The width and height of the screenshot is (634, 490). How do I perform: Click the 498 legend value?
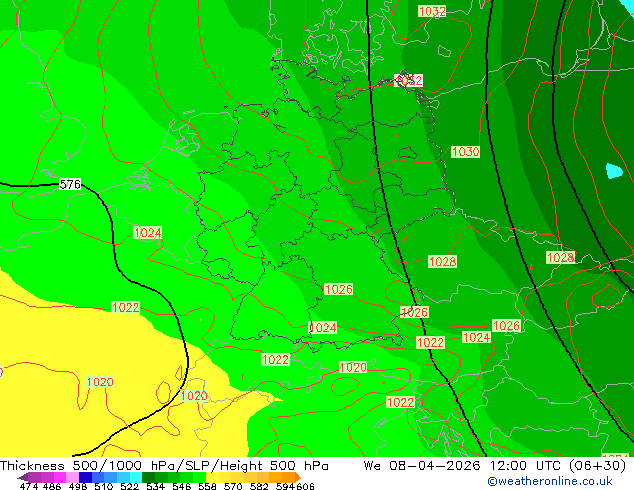click(x=78, y=486)
